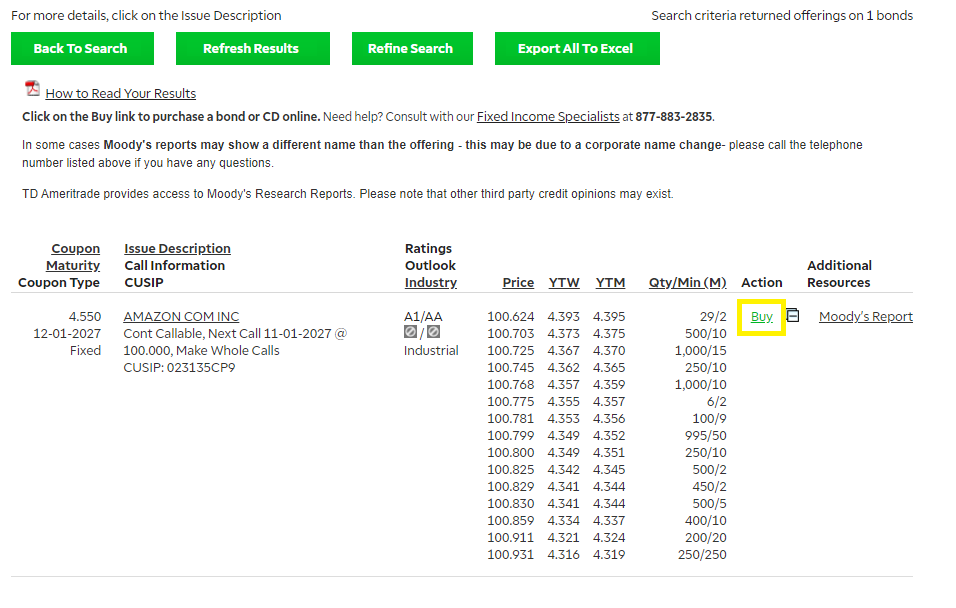Viewport: 956px width, 608px height.
Task: Sort results by the Industry header
Action: click(431, 283)
